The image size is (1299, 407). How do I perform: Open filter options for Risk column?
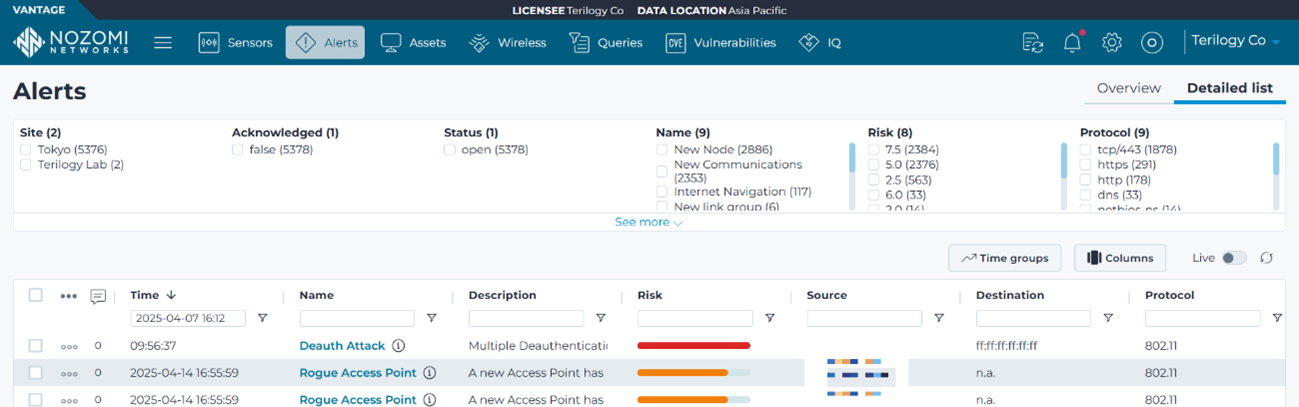click(x=770, y=318)
